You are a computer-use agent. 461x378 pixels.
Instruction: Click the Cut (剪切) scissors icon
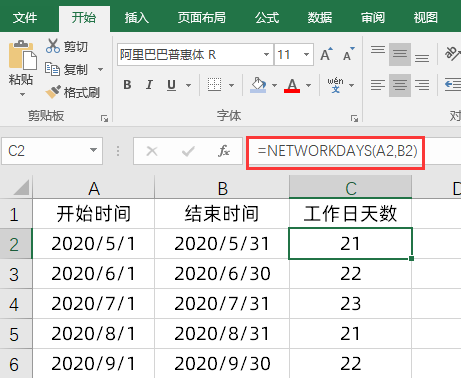point(53,46)
